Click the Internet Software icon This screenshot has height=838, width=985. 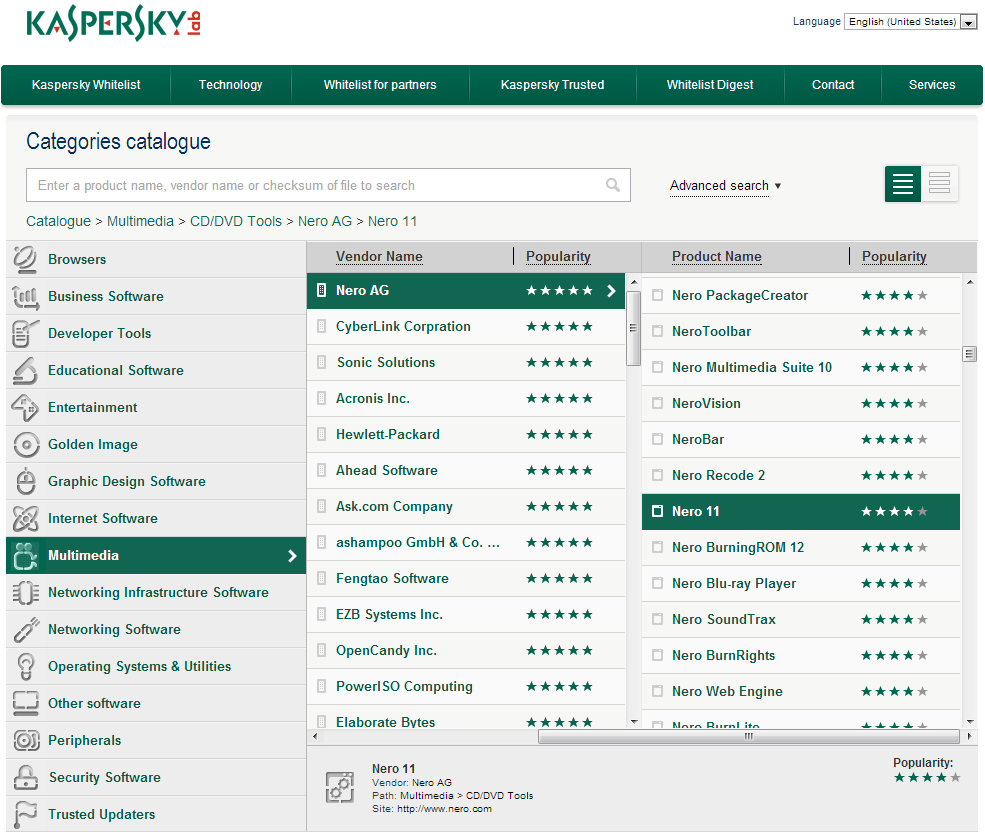25,519
